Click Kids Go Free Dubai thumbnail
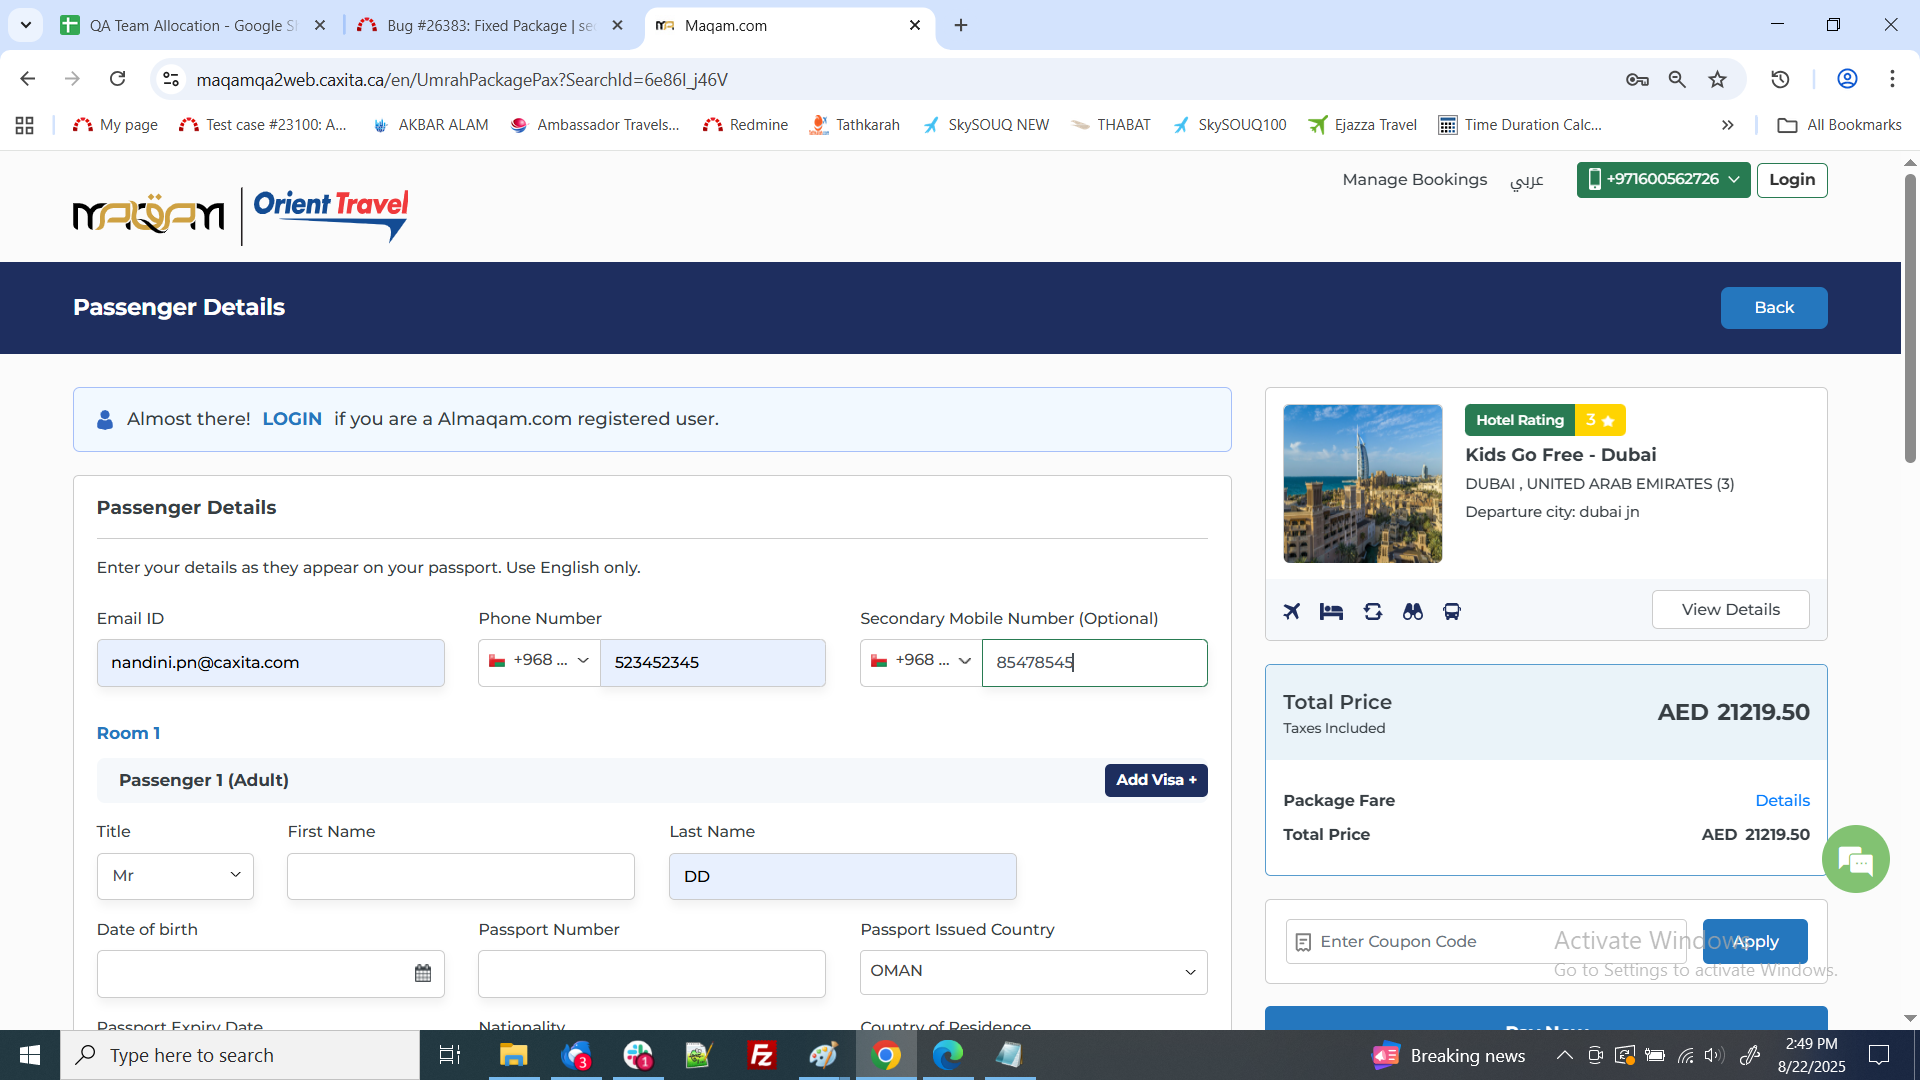The height and width of the screenshot is (1080, 1920). (x=1362, y=484)
